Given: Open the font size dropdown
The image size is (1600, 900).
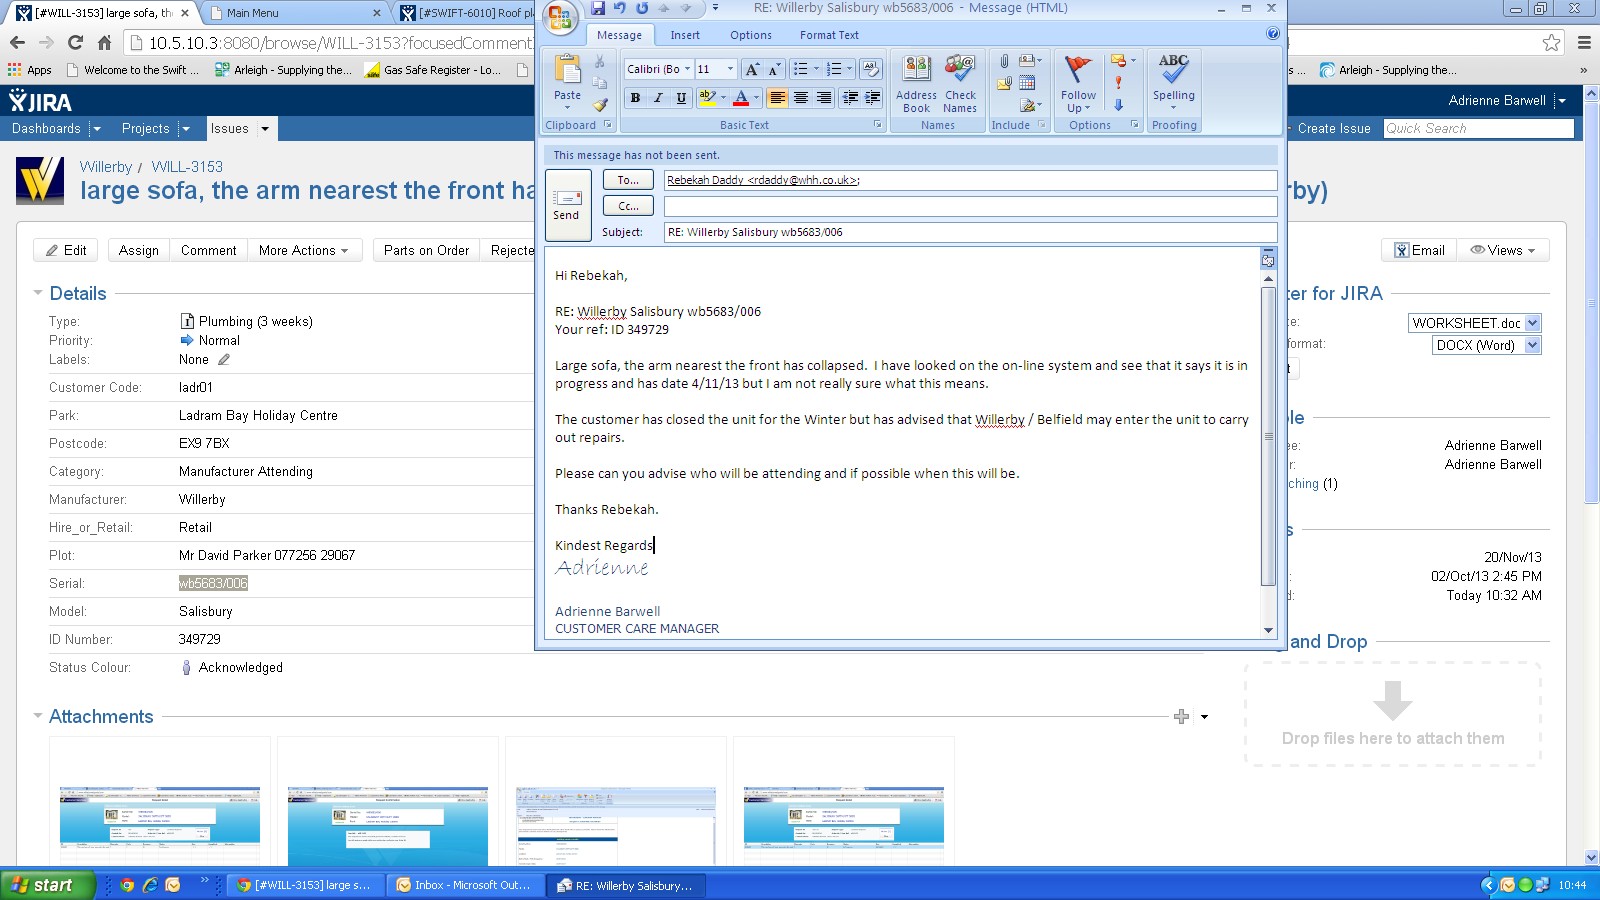Looking at the screenshot, I should (730, 69).
